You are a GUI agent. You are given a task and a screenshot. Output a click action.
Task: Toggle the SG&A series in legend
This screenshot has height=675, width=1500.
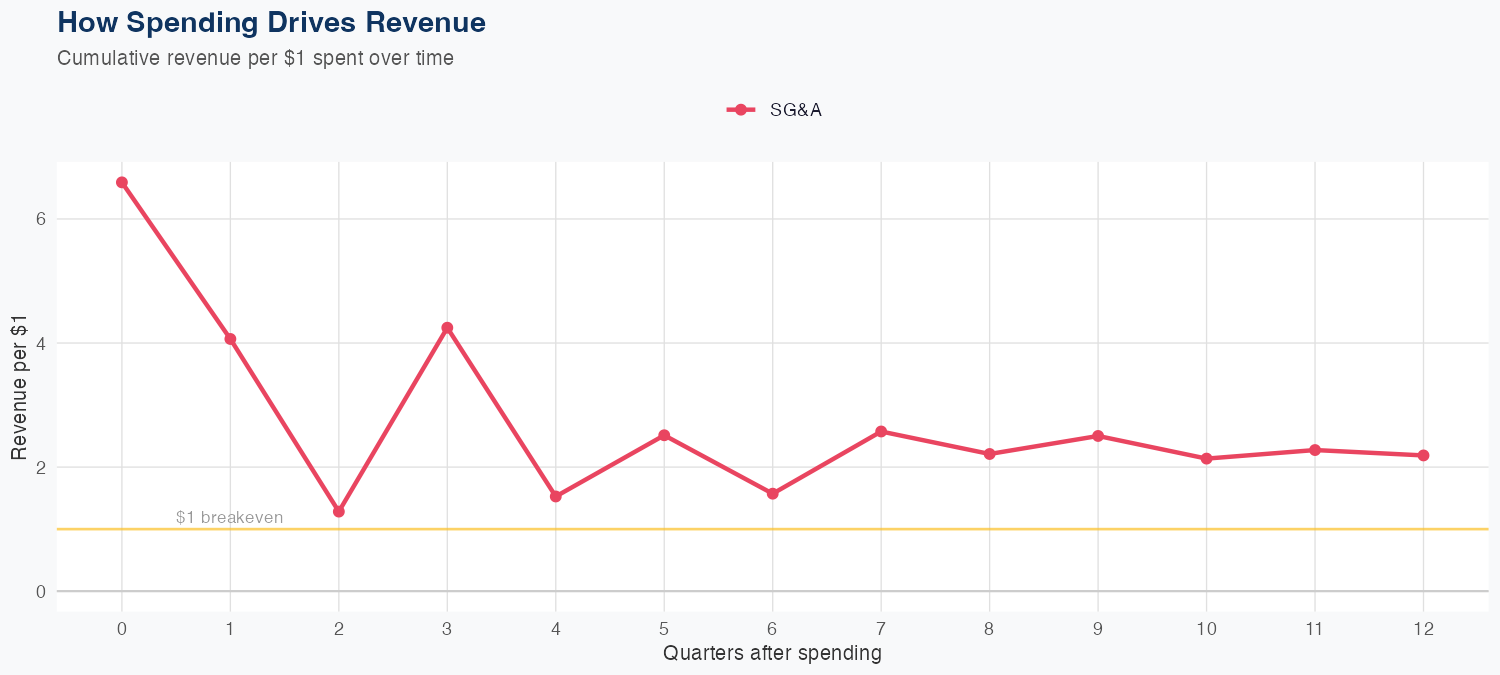pos(795,110)
